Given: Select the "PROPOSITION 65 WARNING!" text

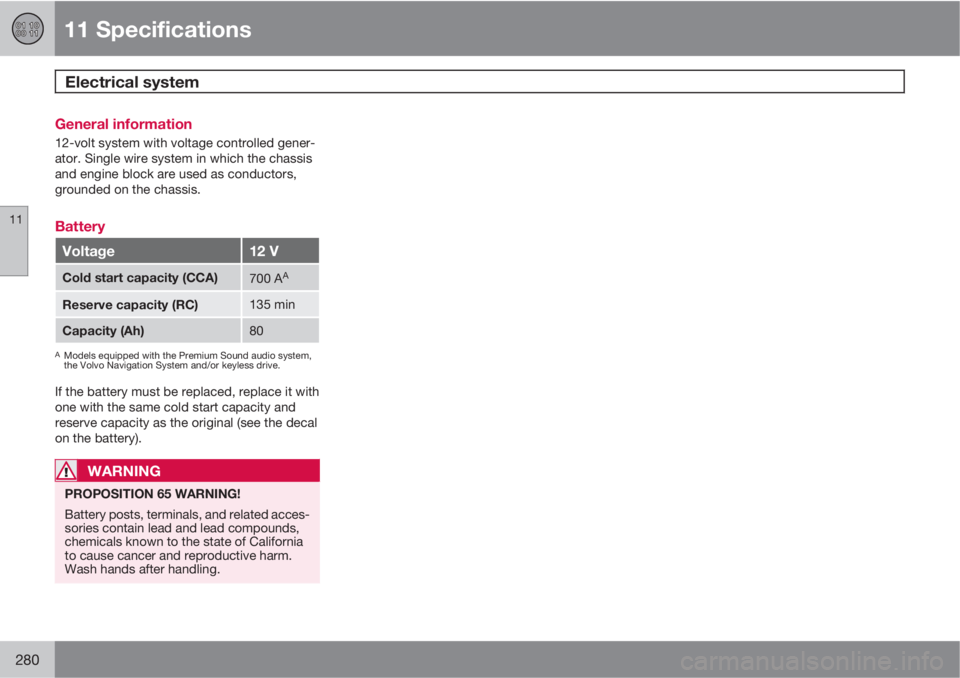Looking at the screenshot, I should 137,494.
